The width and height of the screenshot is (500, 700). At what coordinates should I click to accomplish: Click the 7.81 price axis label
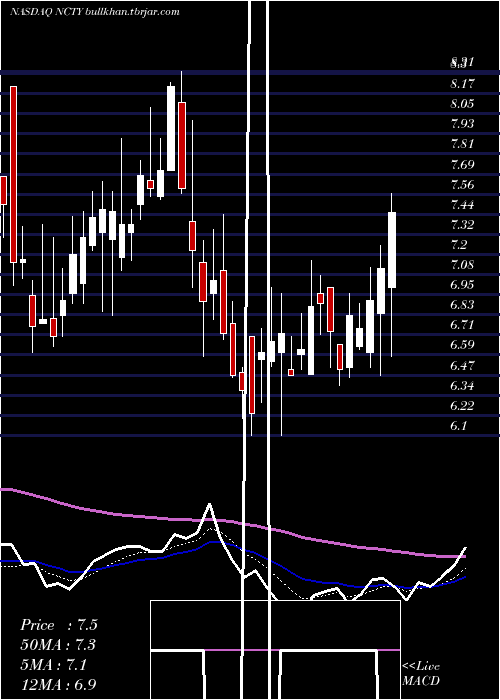[462, 144]
